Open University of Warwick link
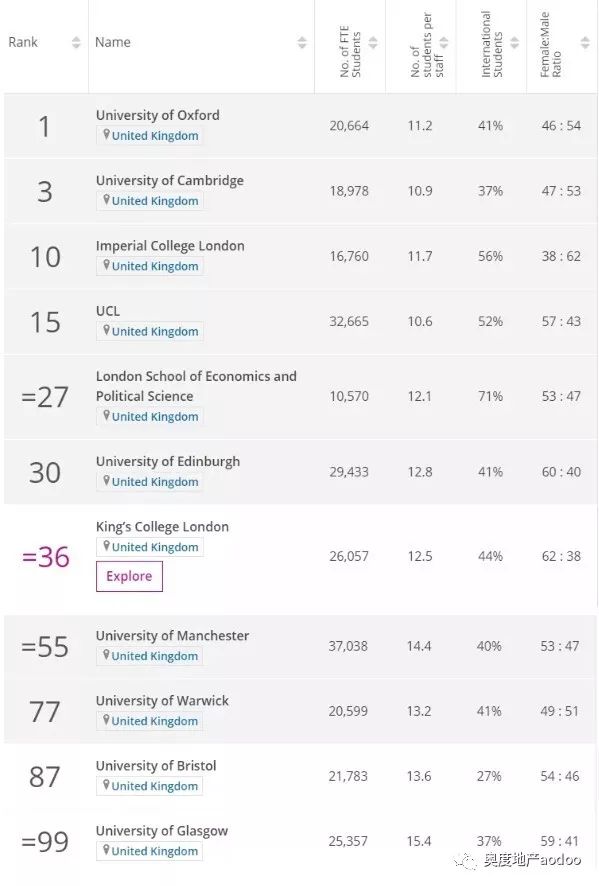The image size is (599, 886). pos(162,701)
